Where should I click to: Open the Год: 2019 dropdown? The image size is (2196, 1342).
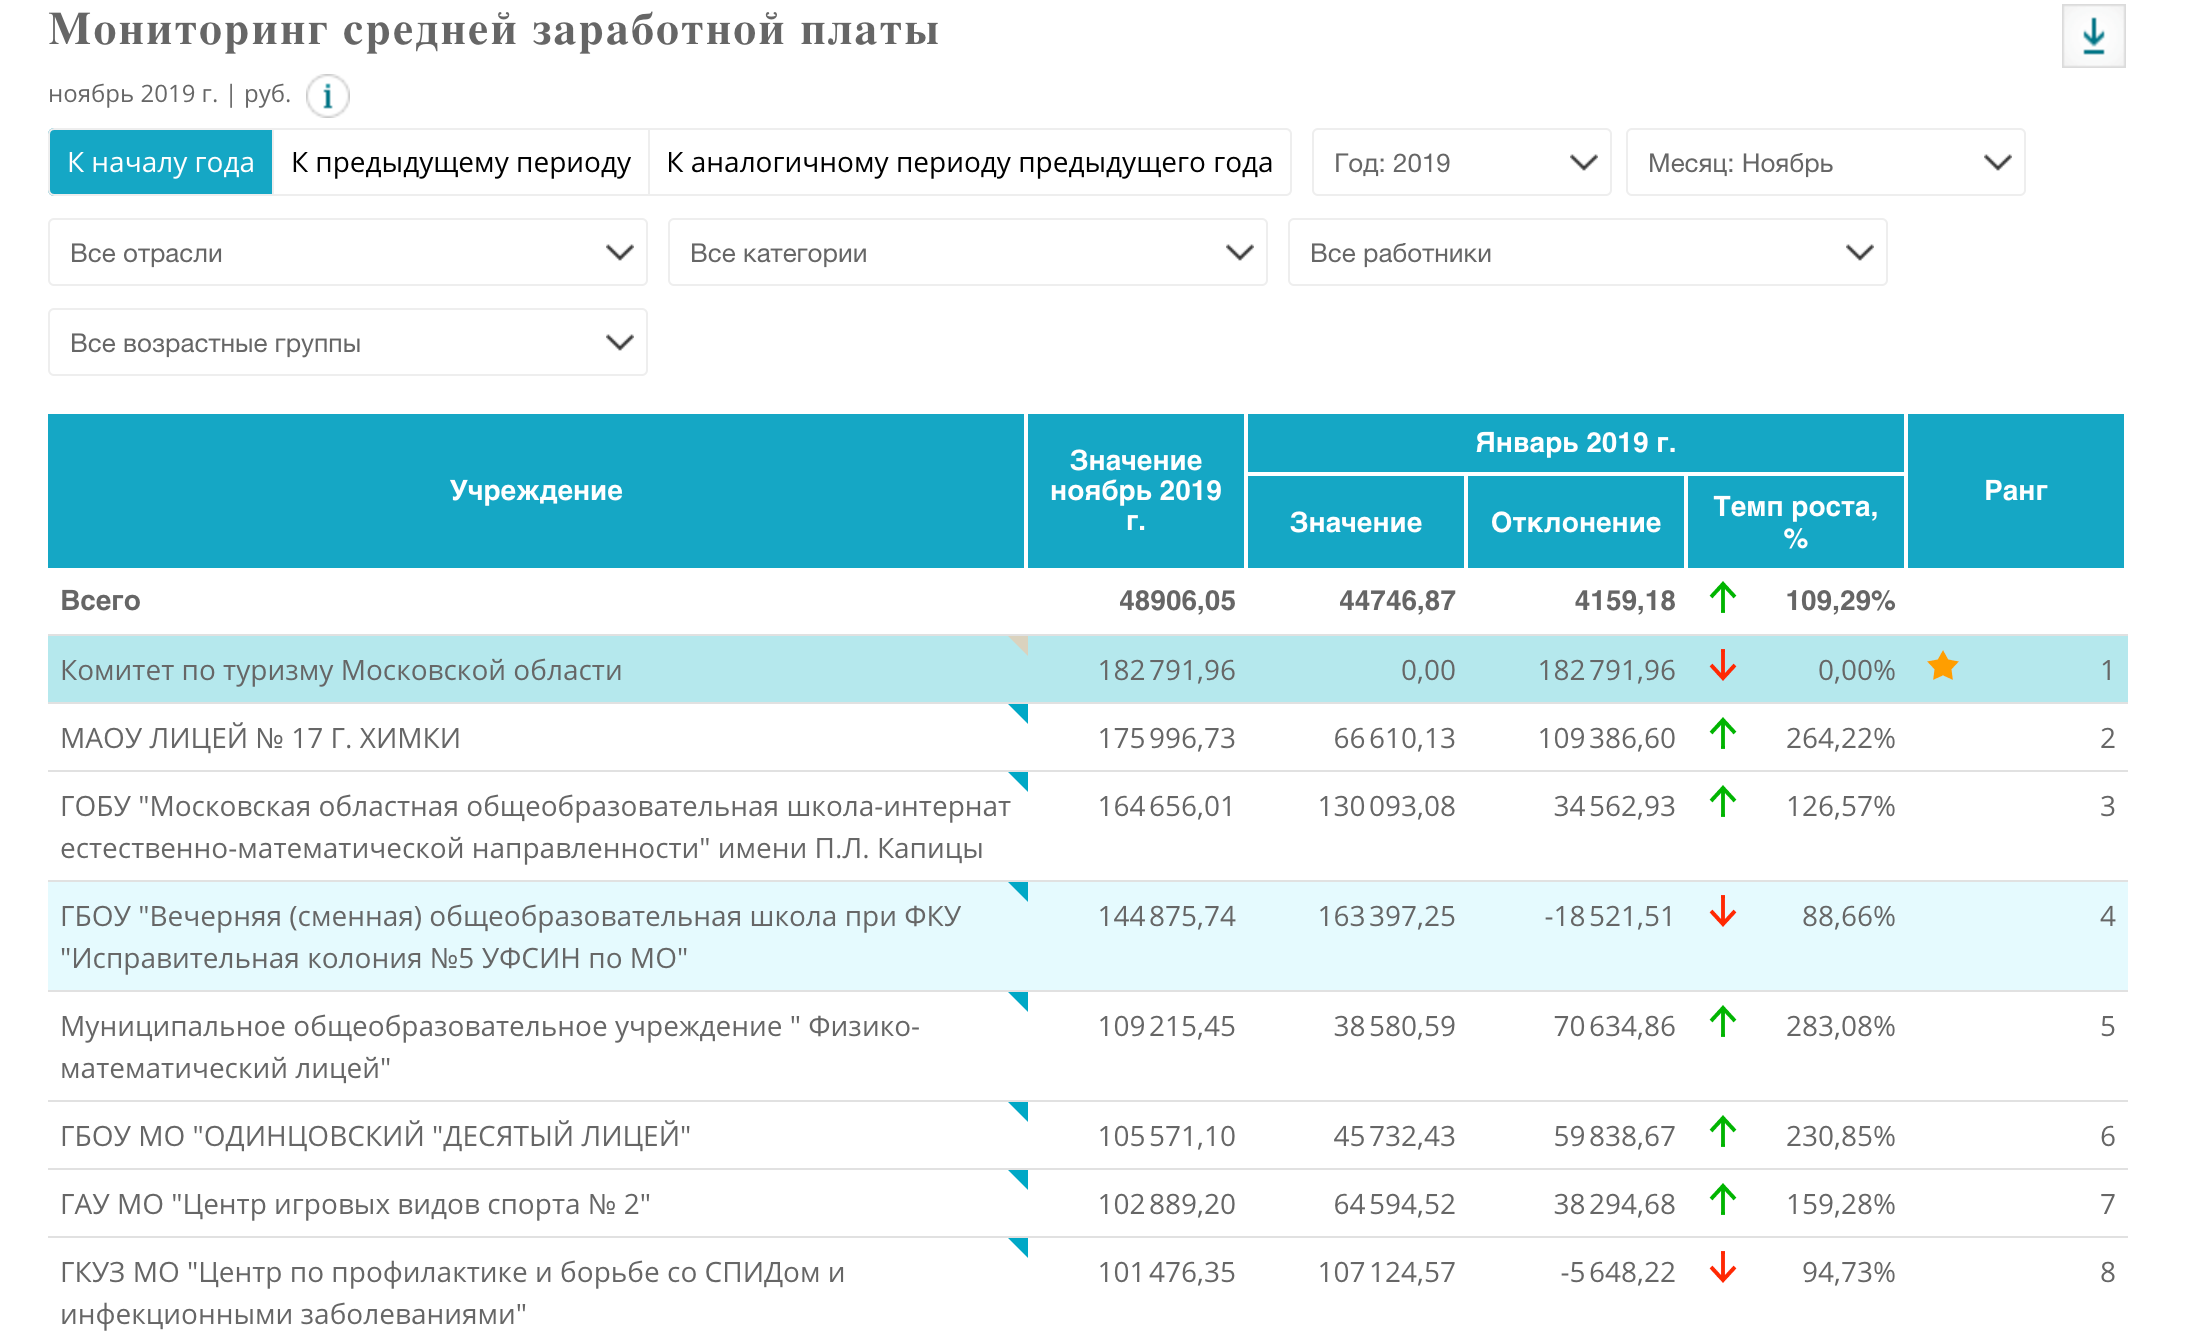click(x=1461, y=162)
